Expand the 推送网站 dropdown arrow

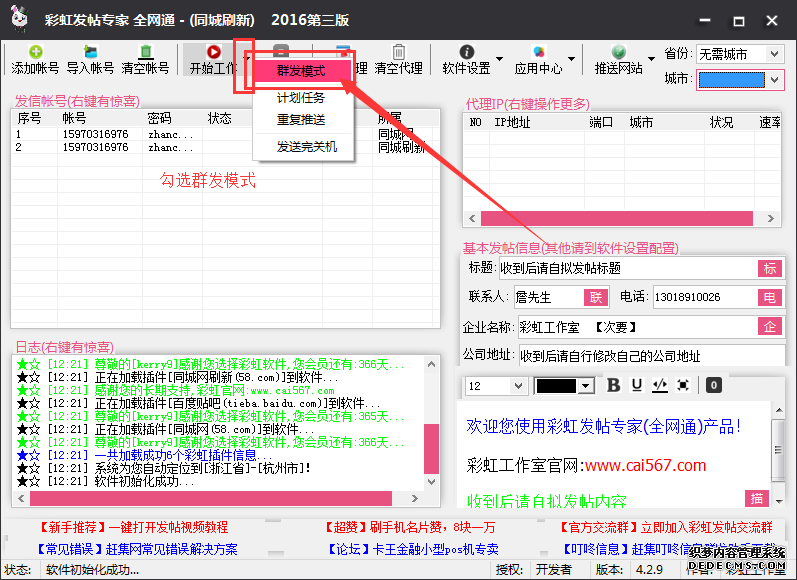point(652,58)
